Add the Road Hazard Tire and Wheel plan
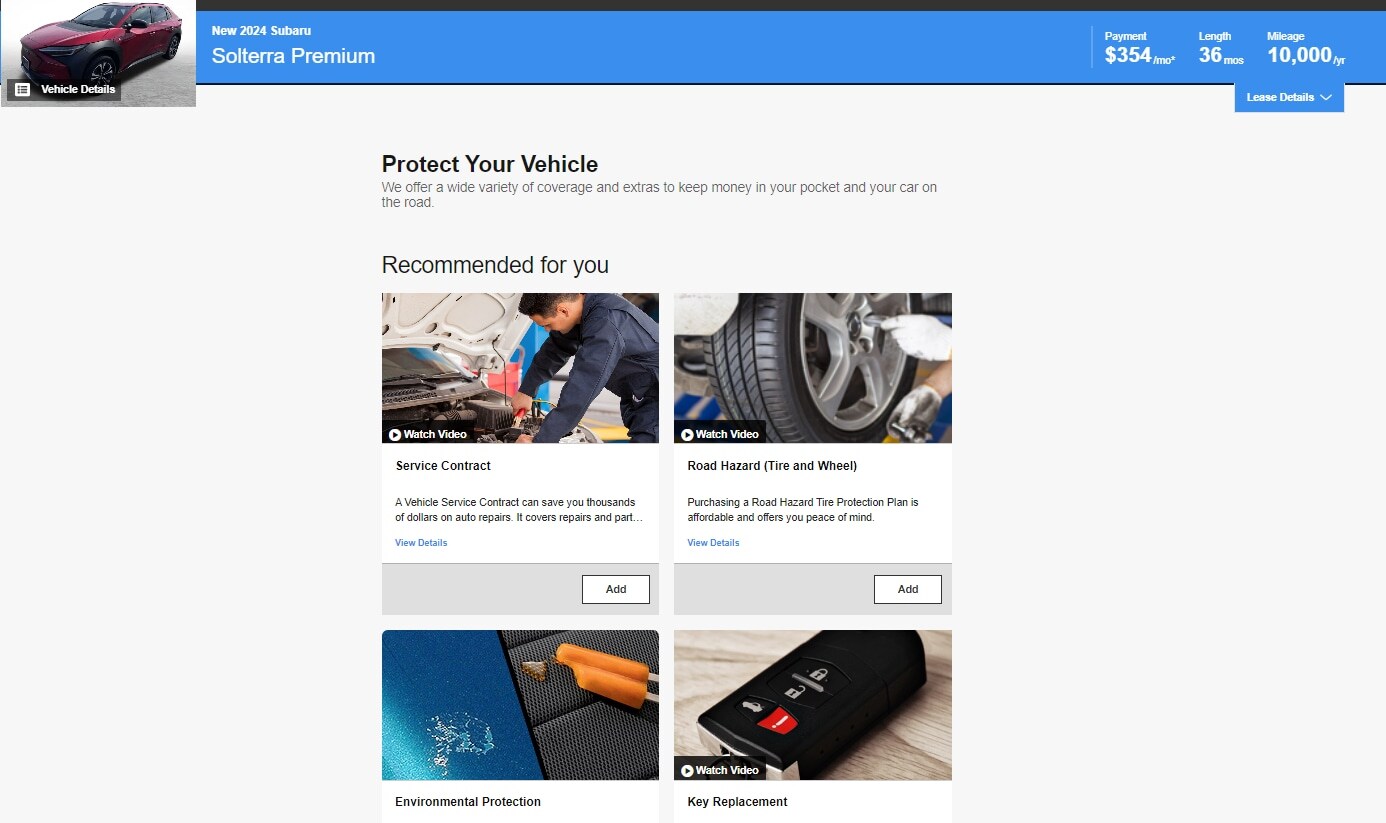The width and height of the screenshot is (1386, 823). [x=908, y=589]
